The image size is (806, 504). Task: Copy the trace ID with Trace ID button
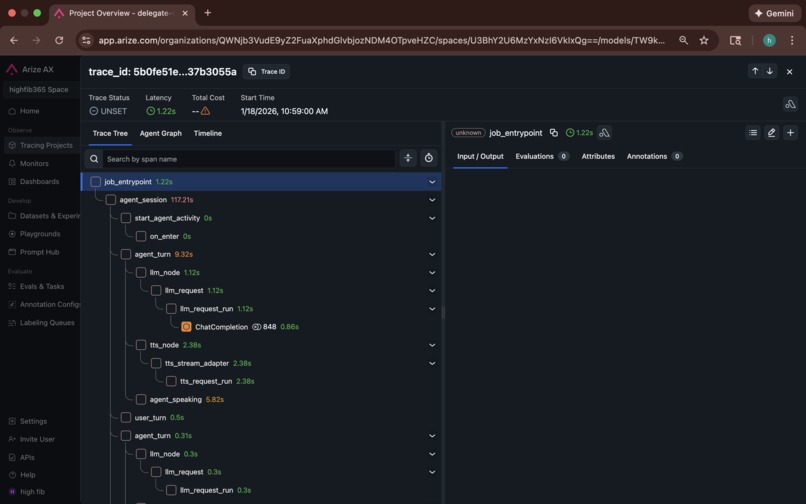click(266, 71)
